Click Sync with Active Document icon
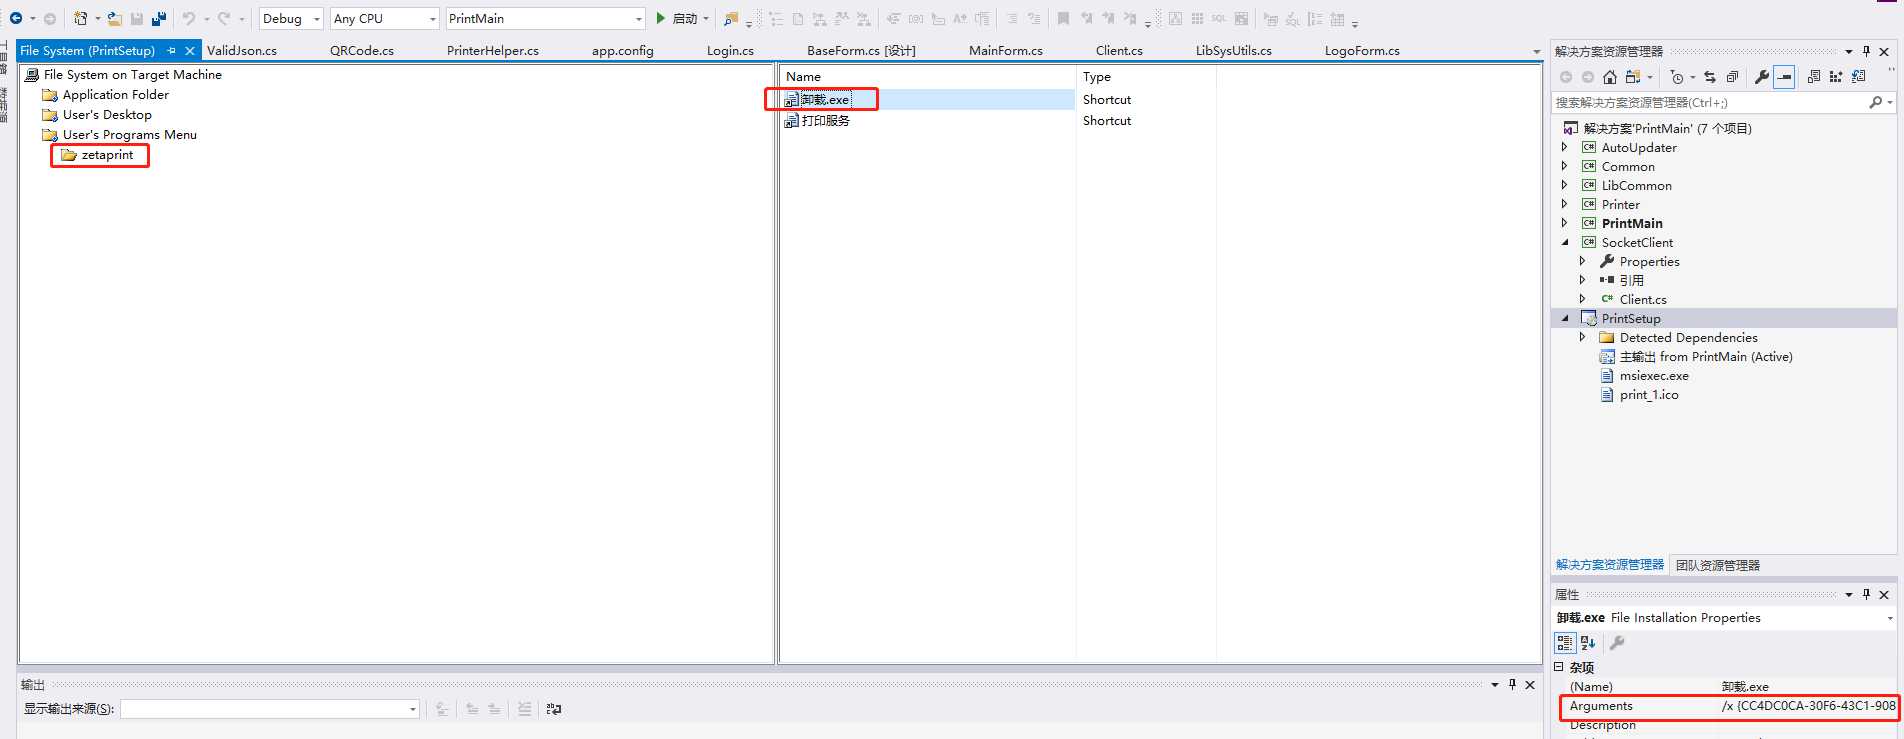 click(1710, 77)
